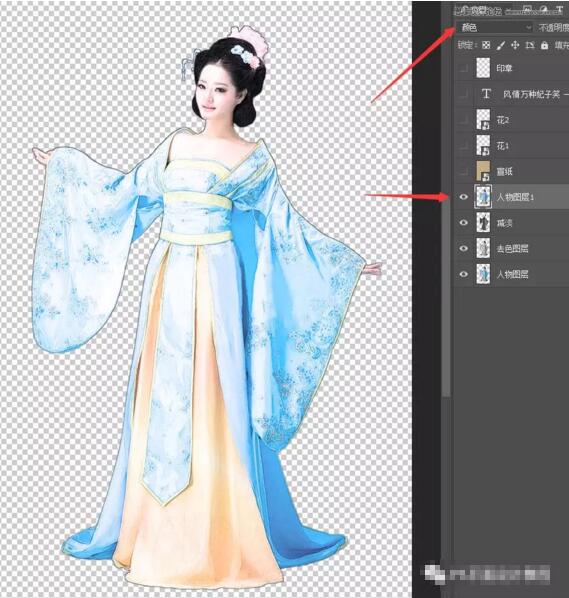Select the layer named 宣纸
The image size is (569, 598).
504,172
